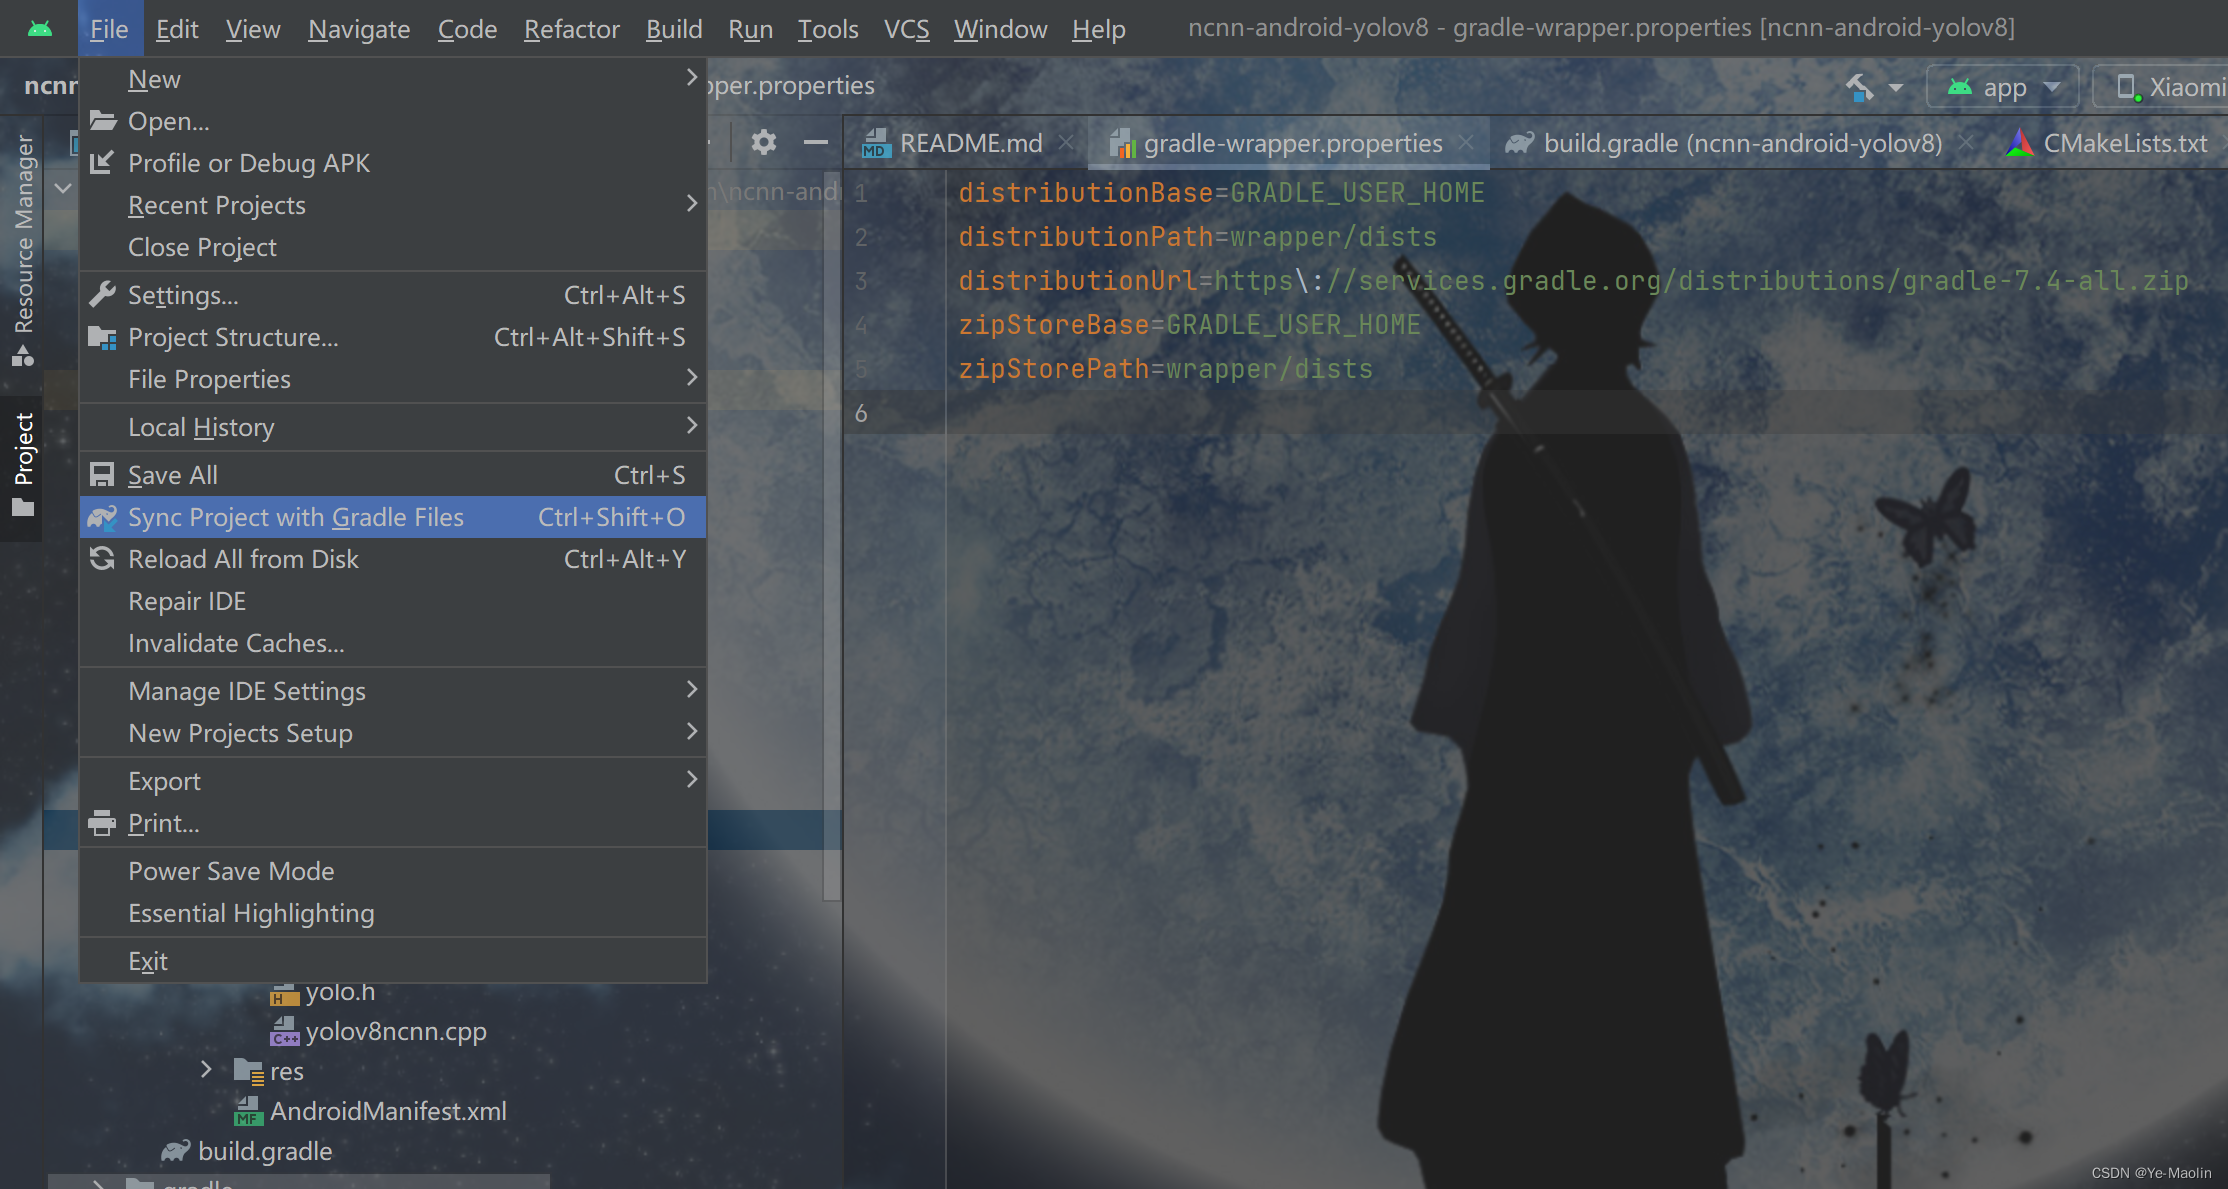Viewport: 2228px width, 1189px height.
Task: Click the Xiaomi device phone icon
Action: pos(2129,87)
